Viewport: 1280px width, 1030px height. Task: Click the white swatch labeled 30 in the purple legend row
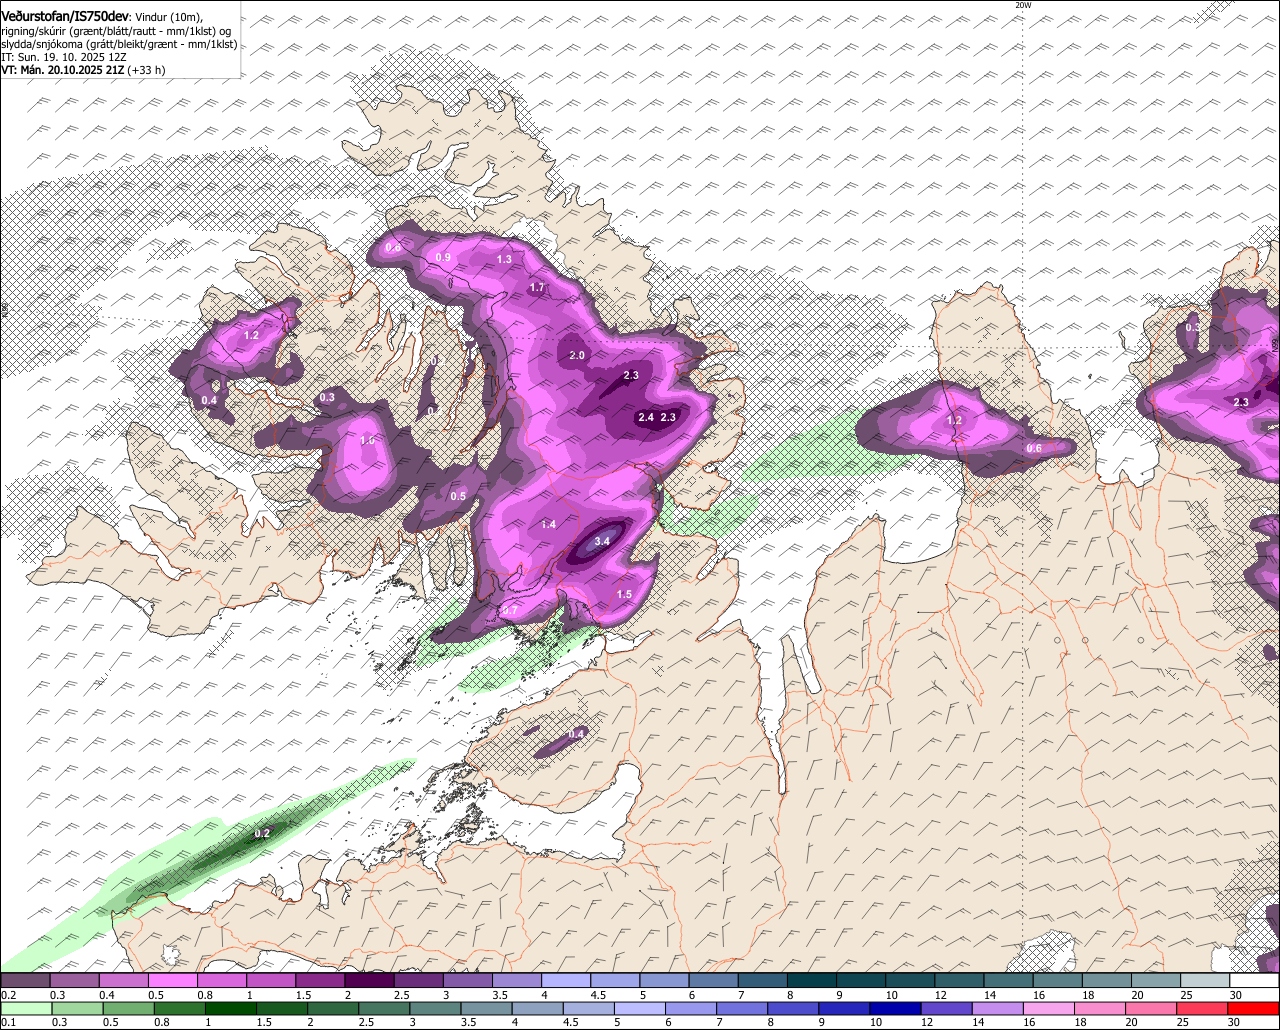[1255, 980]
